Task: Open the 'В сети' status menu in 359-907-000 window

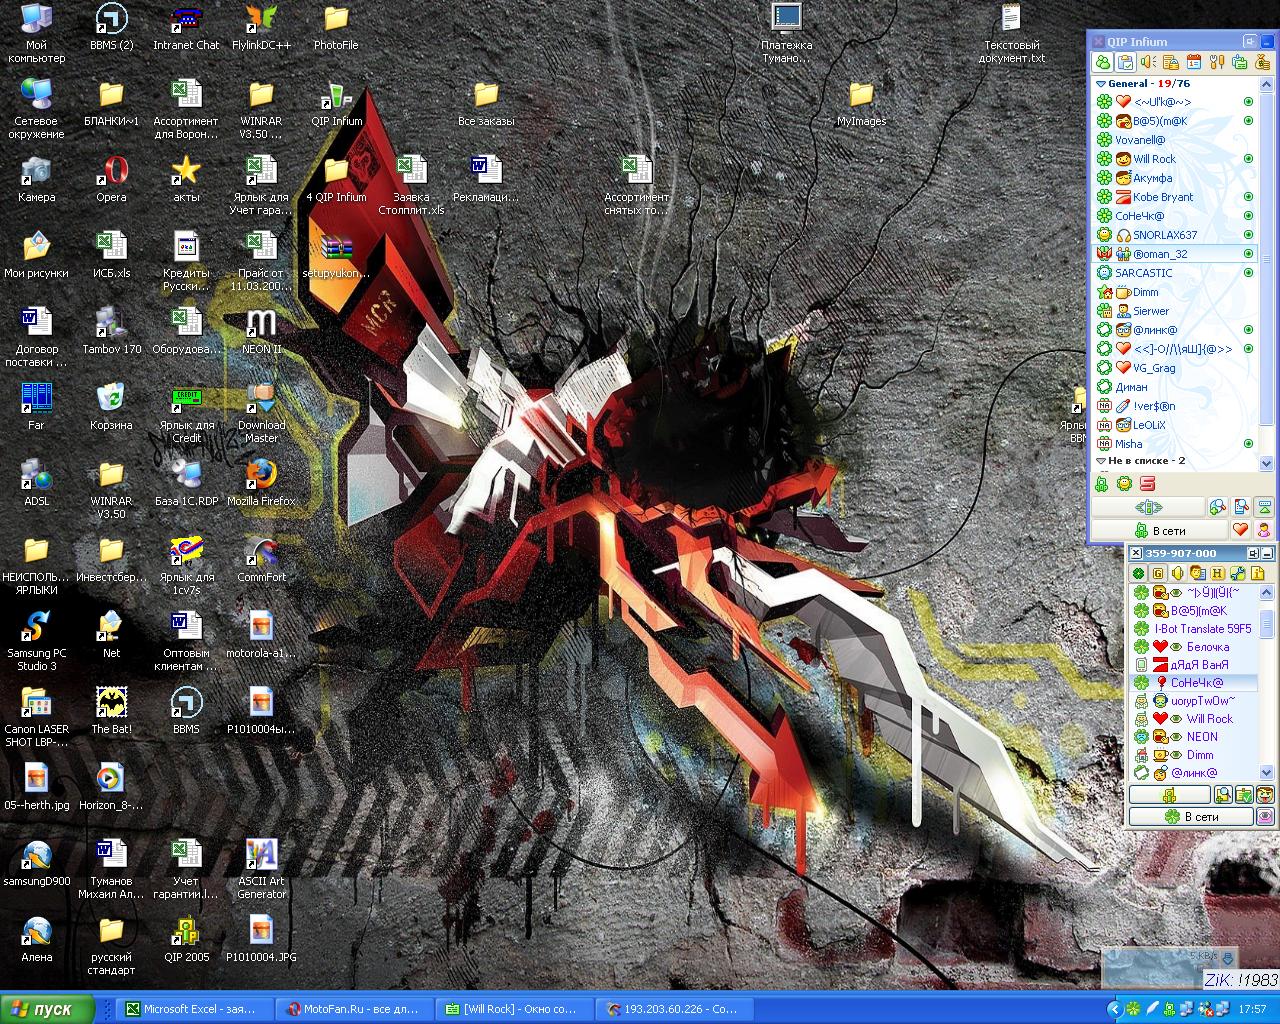Action: pyautogui.click(x=1191, y=816)
